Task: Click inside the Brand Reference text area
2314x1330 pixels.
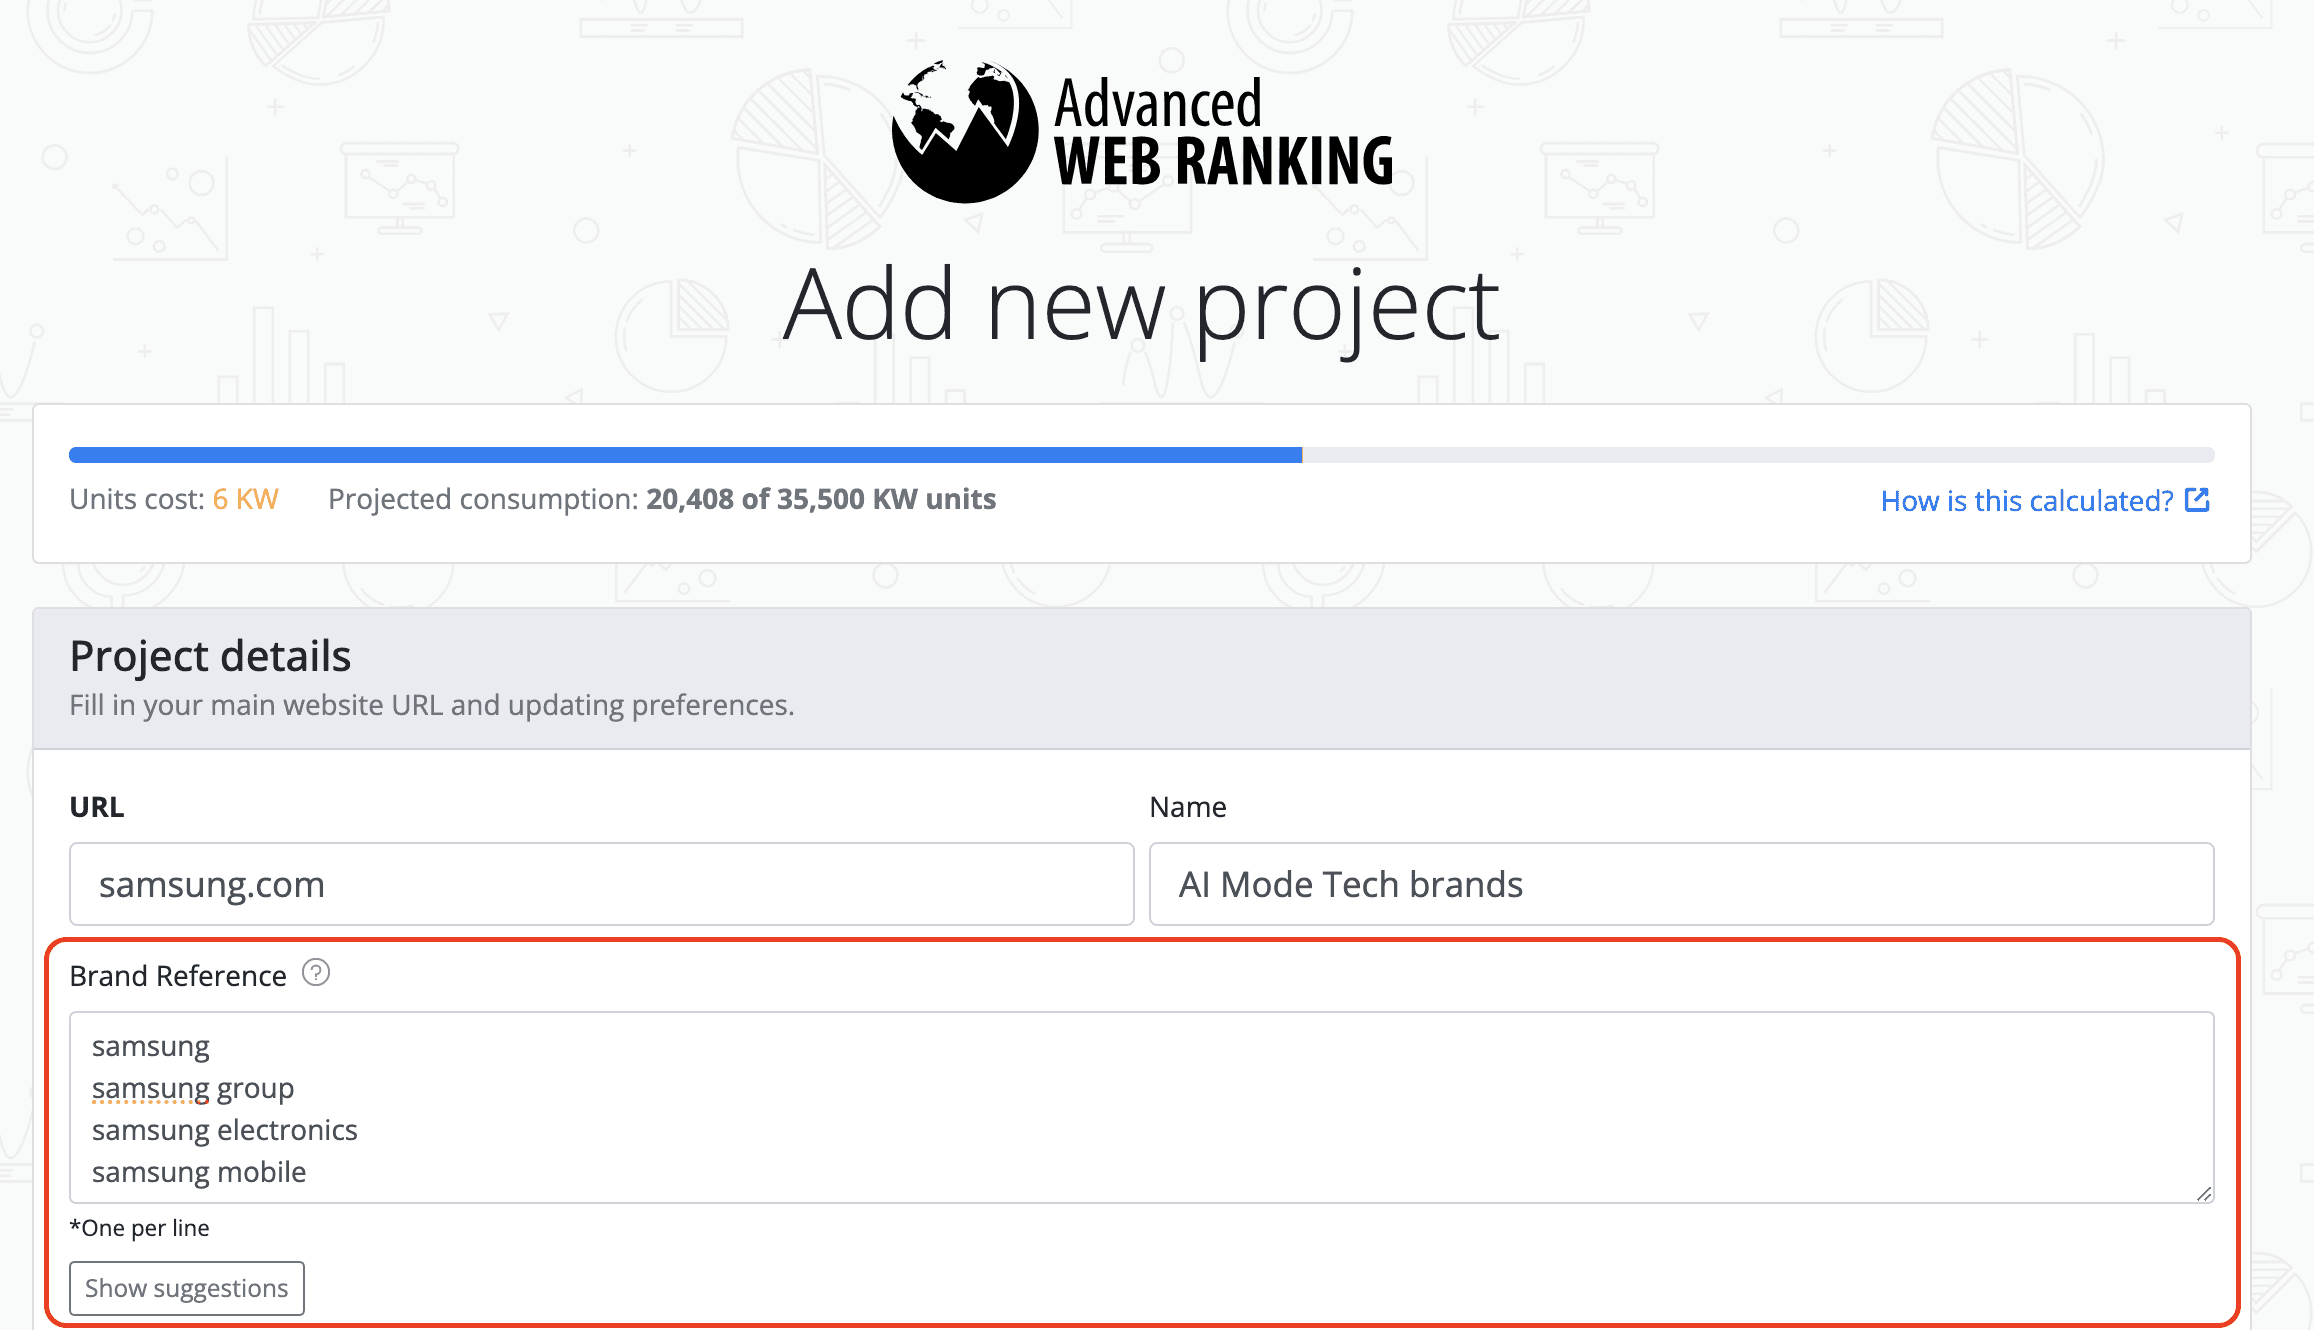Action: tap(1142, 1107)
